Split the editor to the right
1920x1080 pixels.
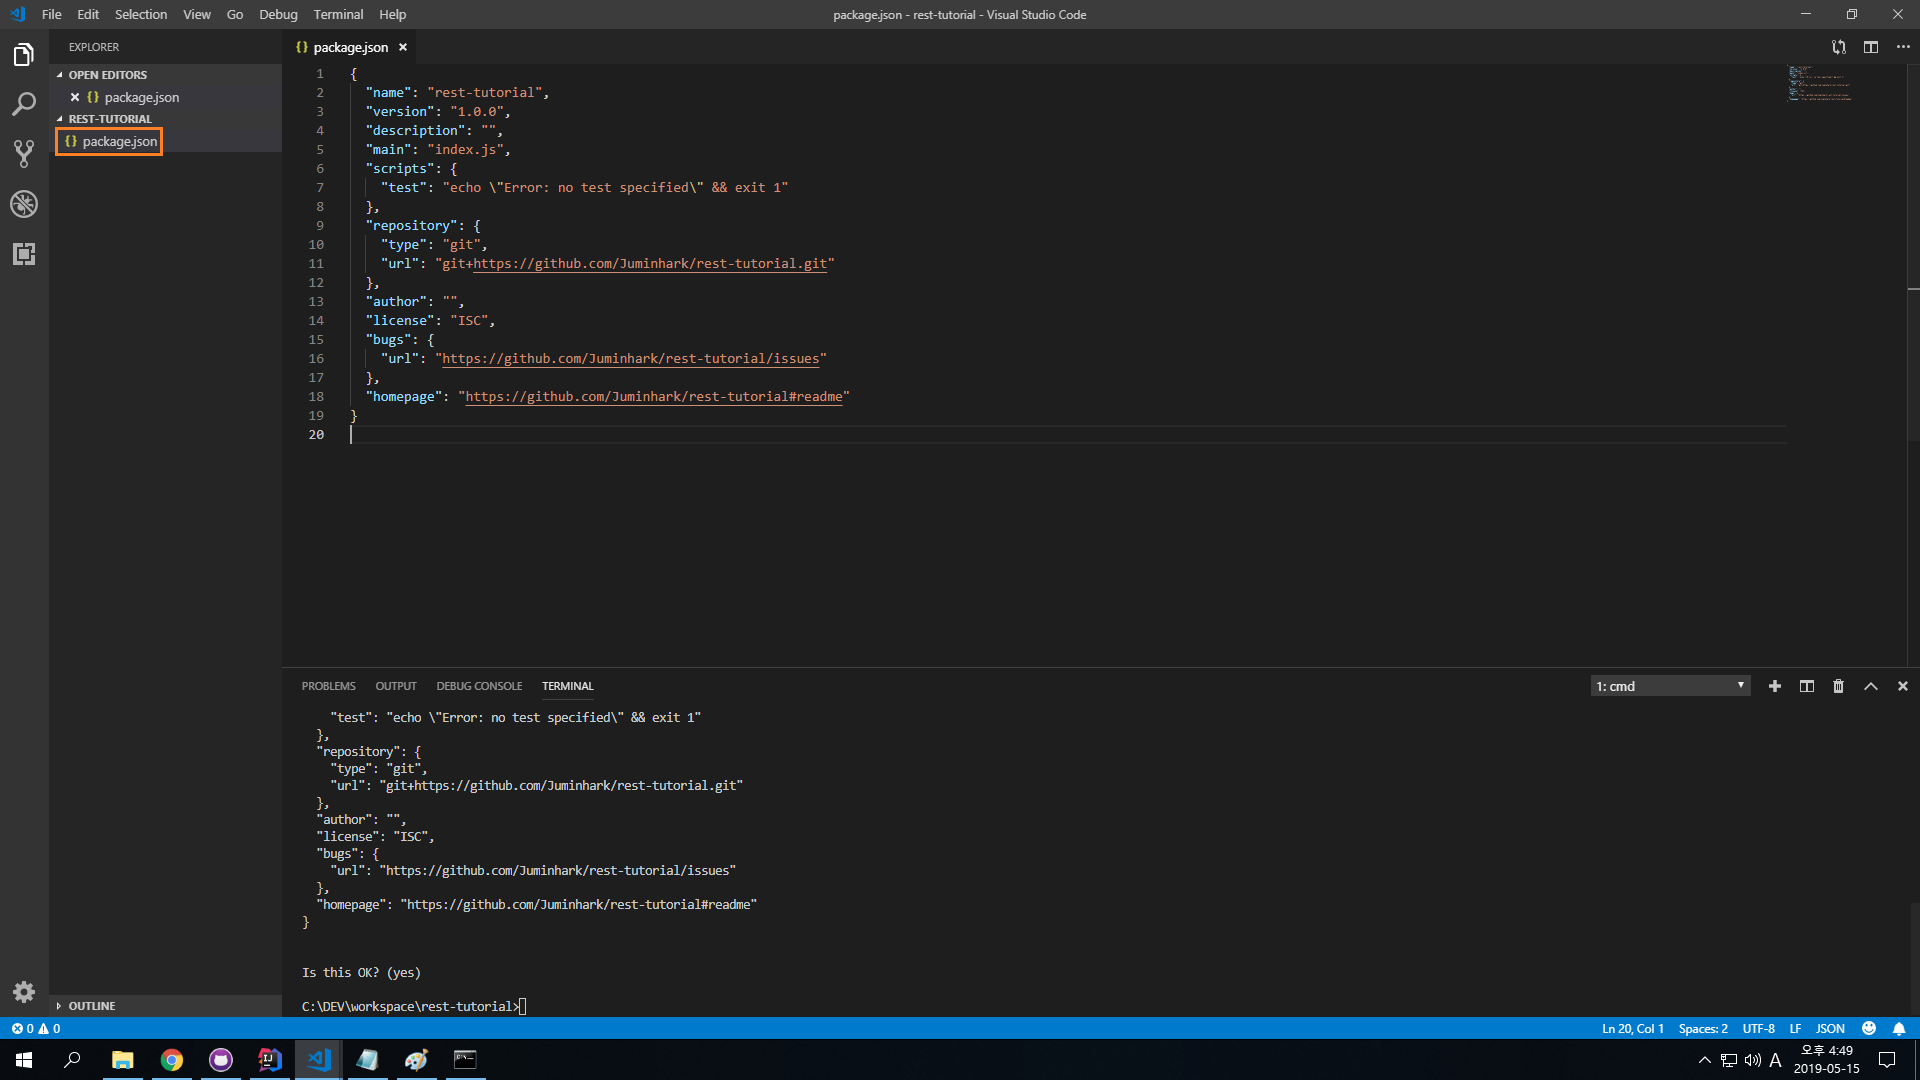point(1871,47)
